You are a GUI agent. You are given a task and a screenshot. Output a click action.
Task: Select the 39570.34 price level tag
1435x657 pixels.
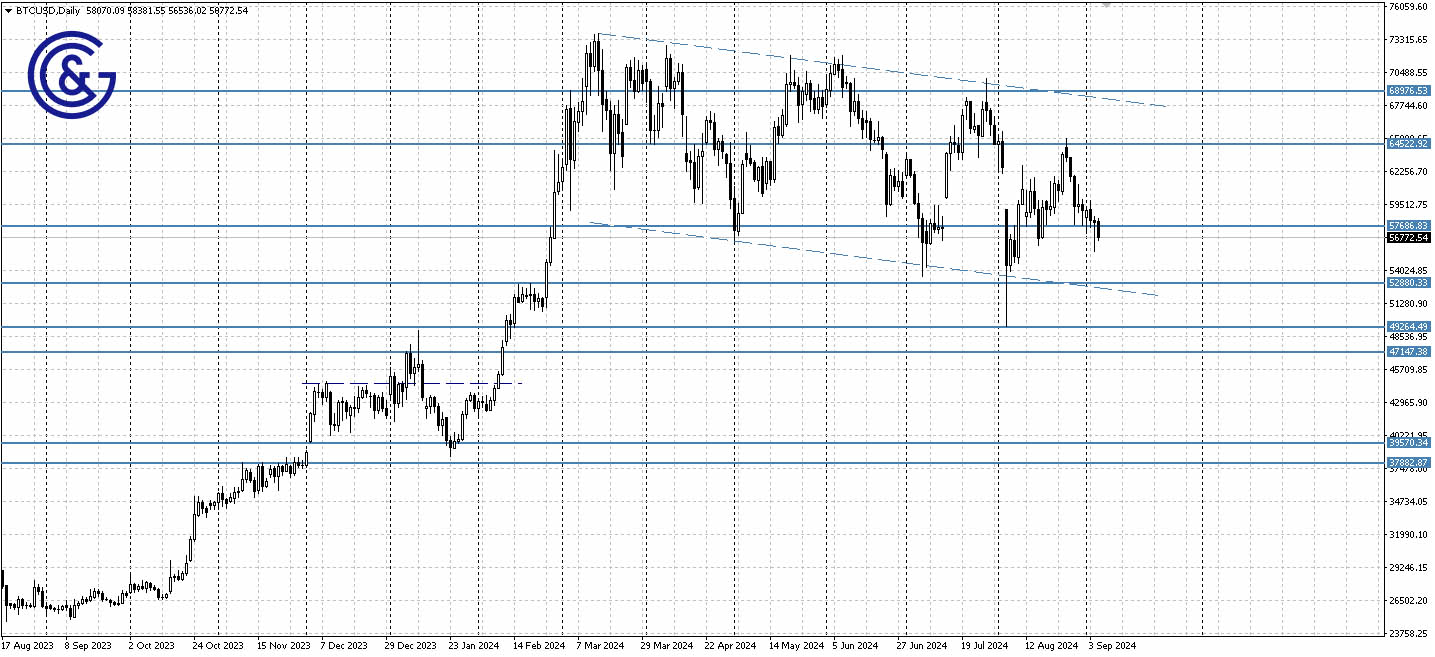[x=1408, y=441]
